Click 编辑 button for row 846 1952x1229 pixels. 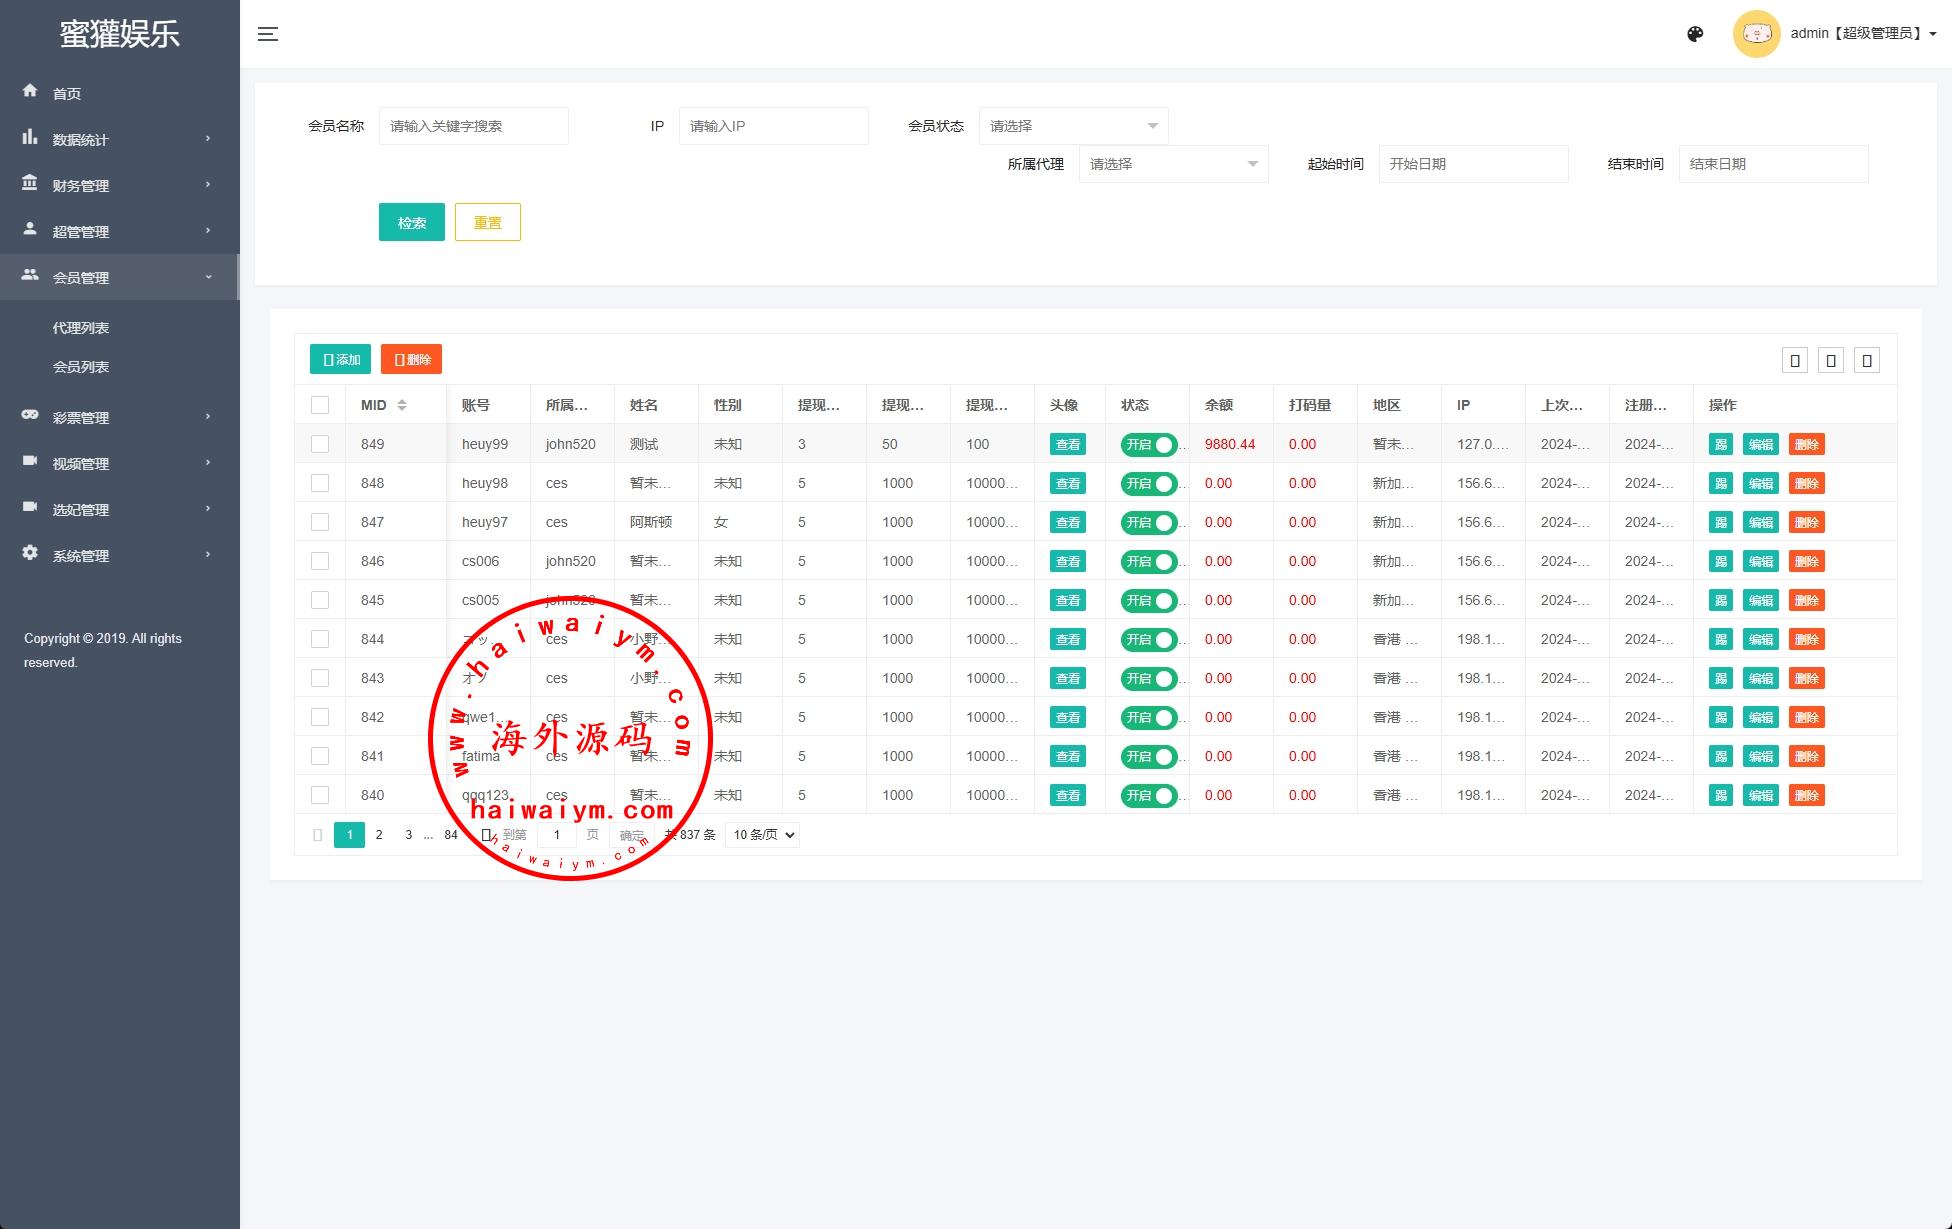(x=1760, y=562)
